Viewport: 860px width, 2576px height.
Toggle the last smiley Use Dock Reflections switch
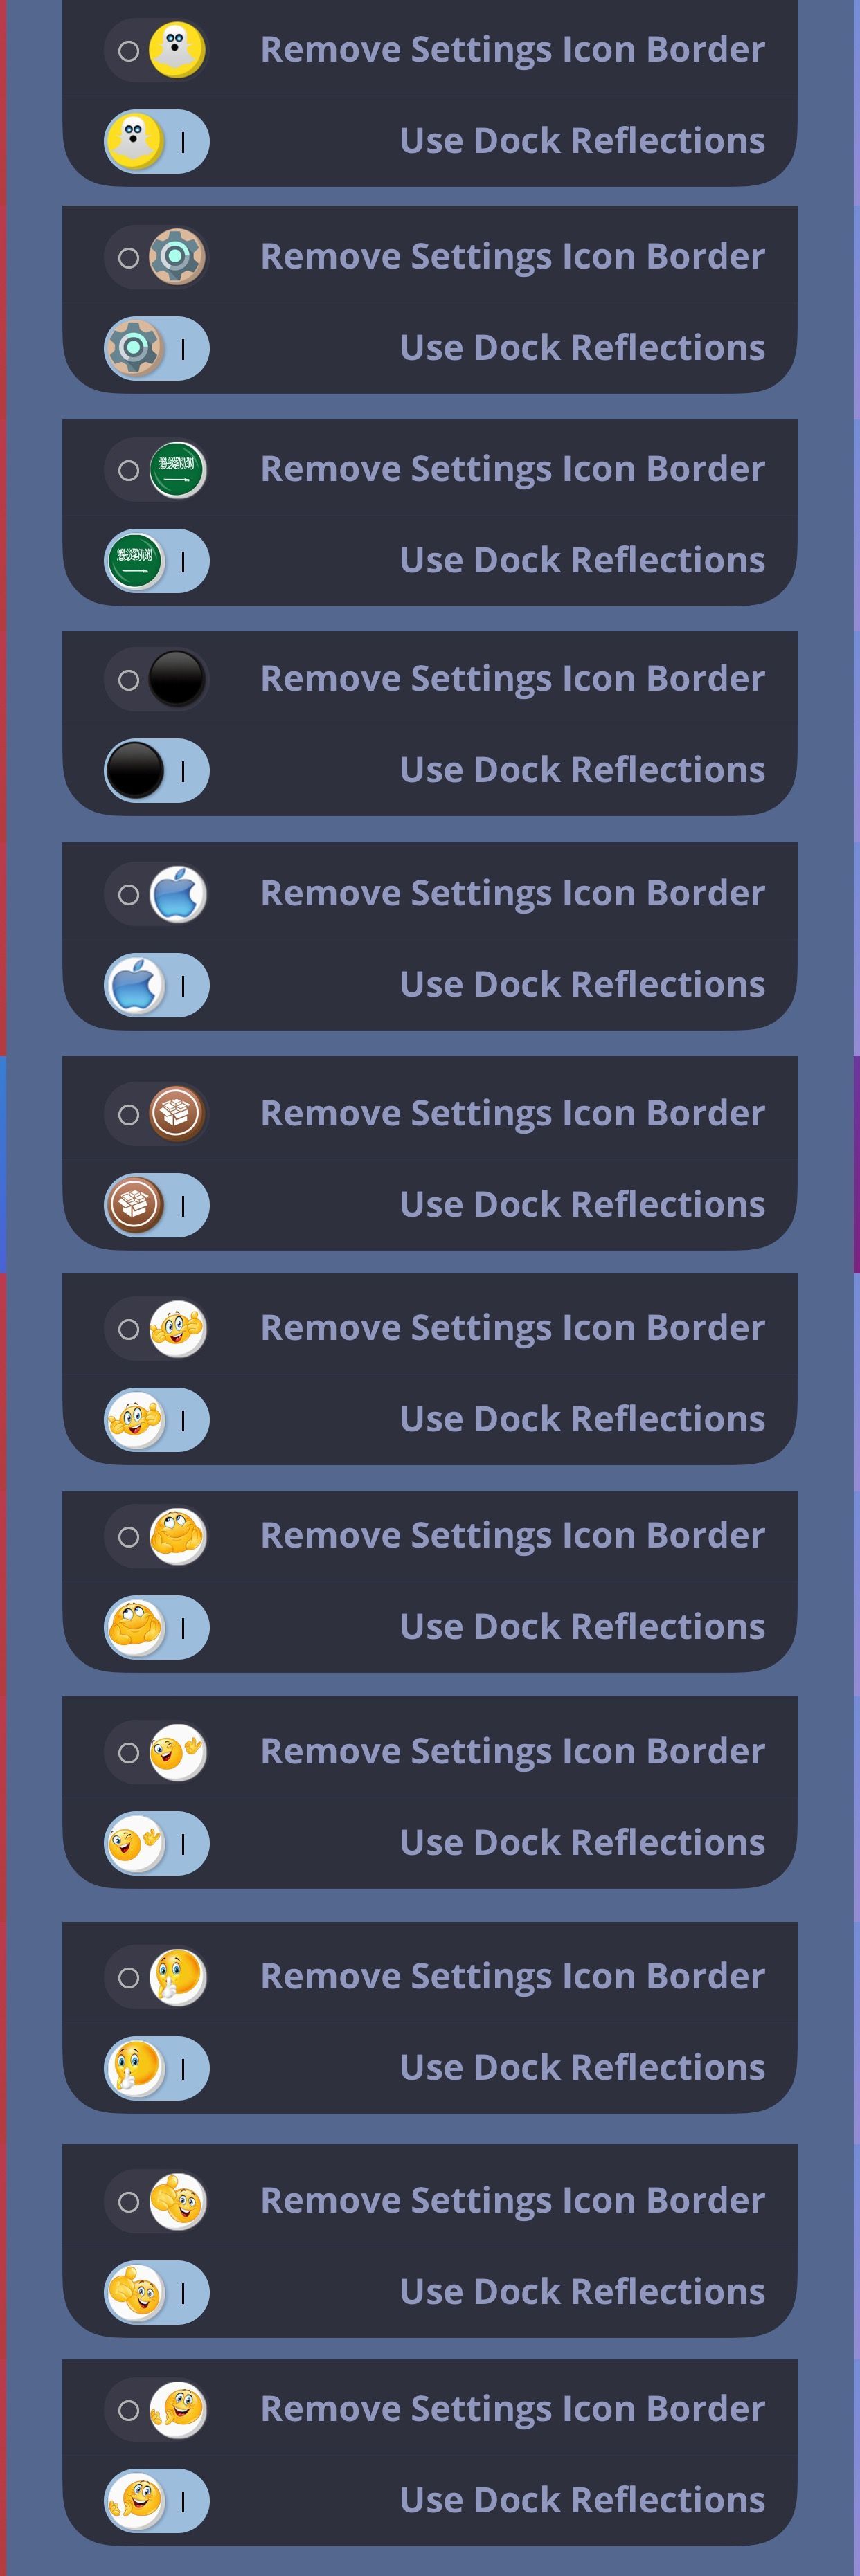[x=156, y=2500]
